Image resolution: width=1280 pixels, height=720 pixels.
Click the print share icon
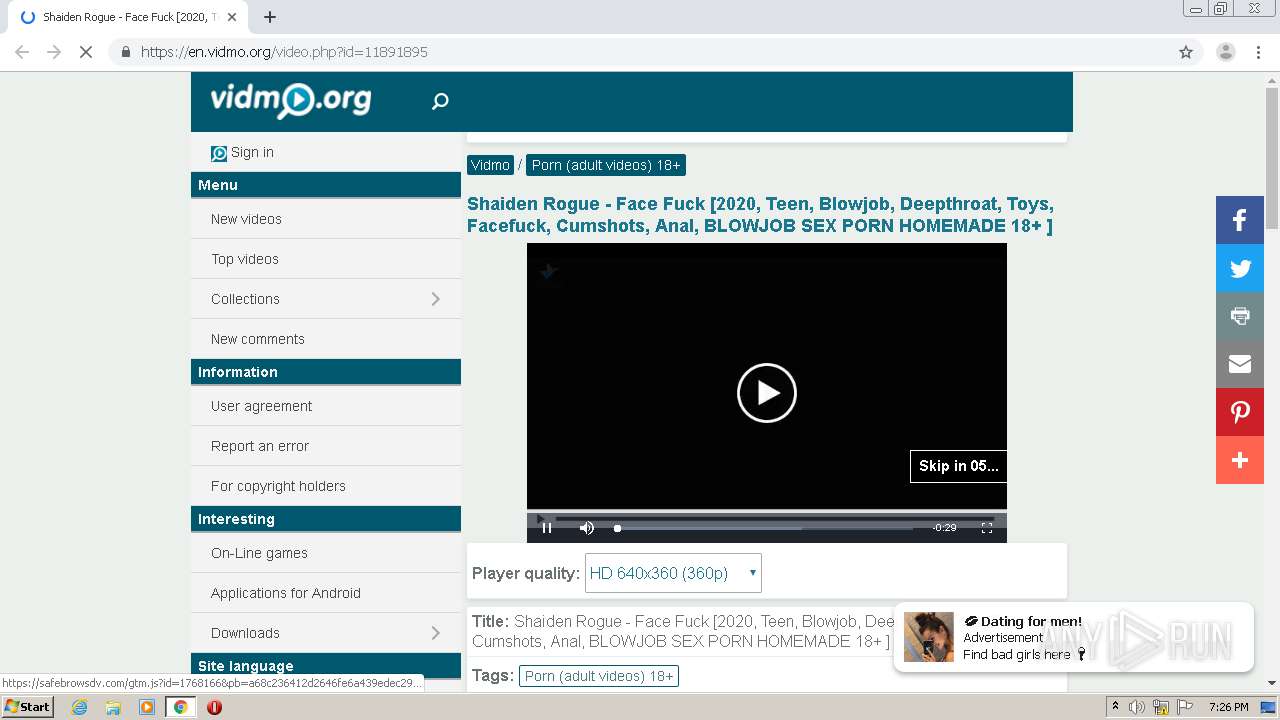[x=1240, y=316]
